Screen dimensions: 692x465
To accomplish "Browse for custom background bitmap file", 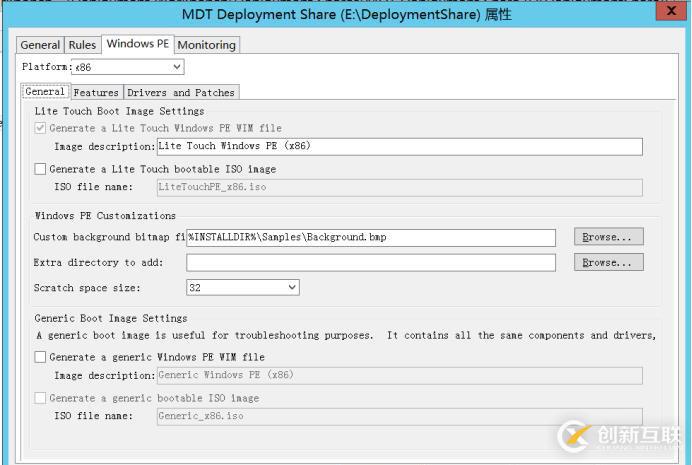I will point(609,236).
